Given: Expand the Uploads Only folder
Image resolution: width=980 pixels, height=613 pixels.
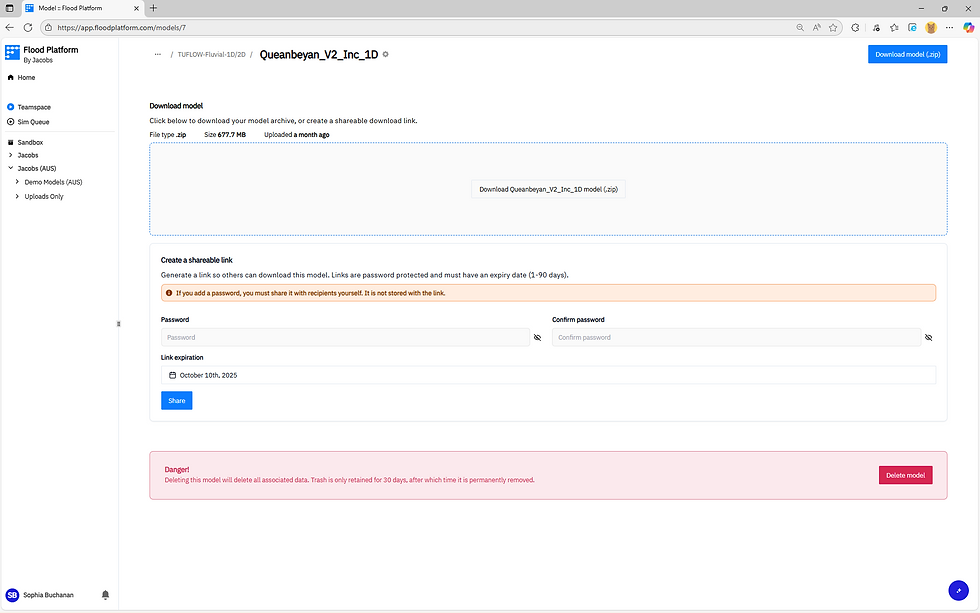Looking at the screenshot, I should (x=17, y=196).
